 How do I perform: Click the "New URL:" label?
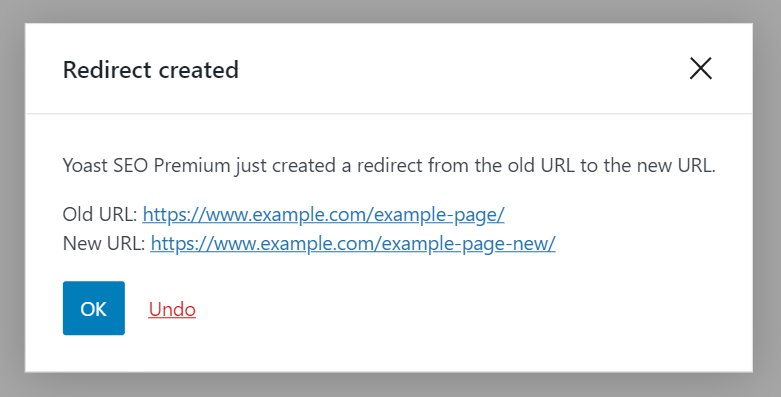click(104, 244)
